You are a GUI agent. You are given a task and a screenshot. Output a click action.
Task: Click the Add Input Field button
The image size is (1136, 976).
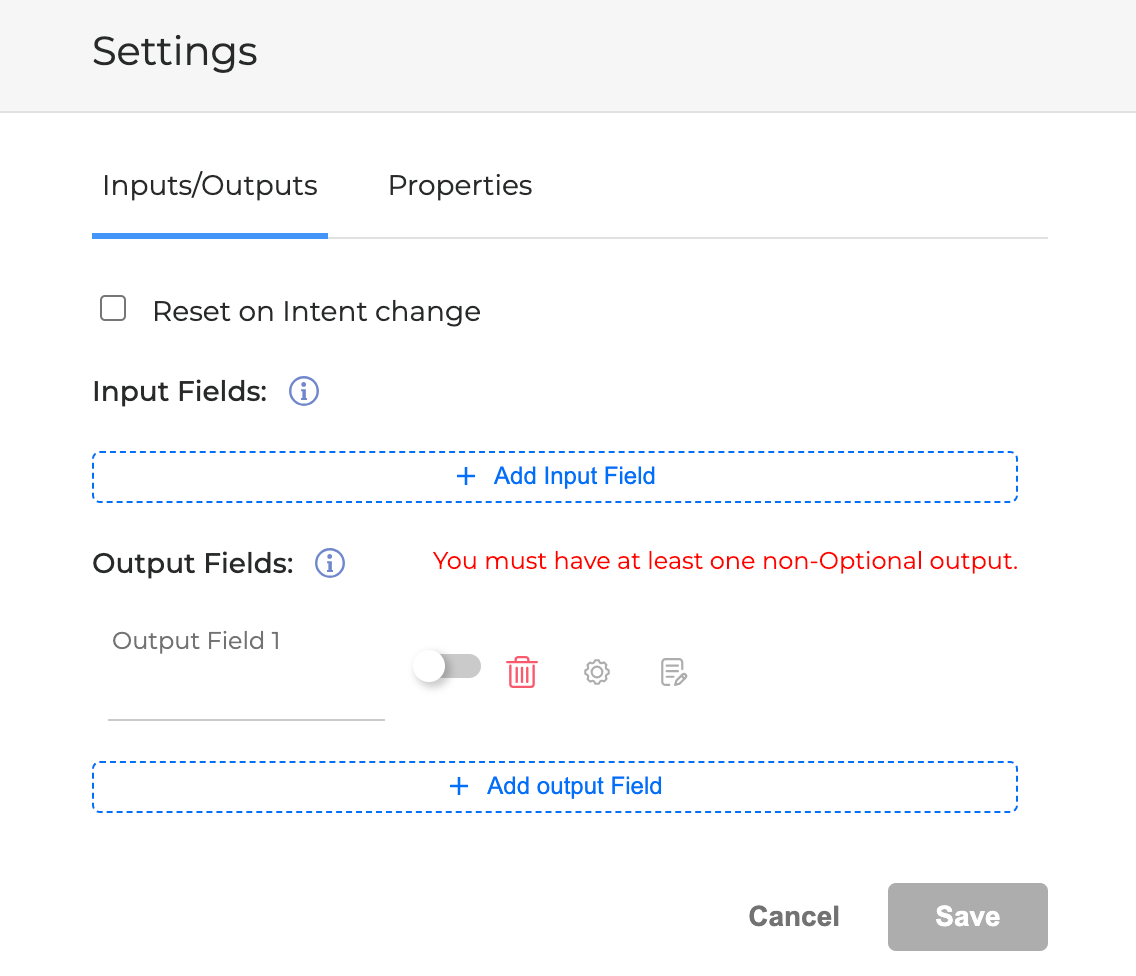tap(555, 476)
